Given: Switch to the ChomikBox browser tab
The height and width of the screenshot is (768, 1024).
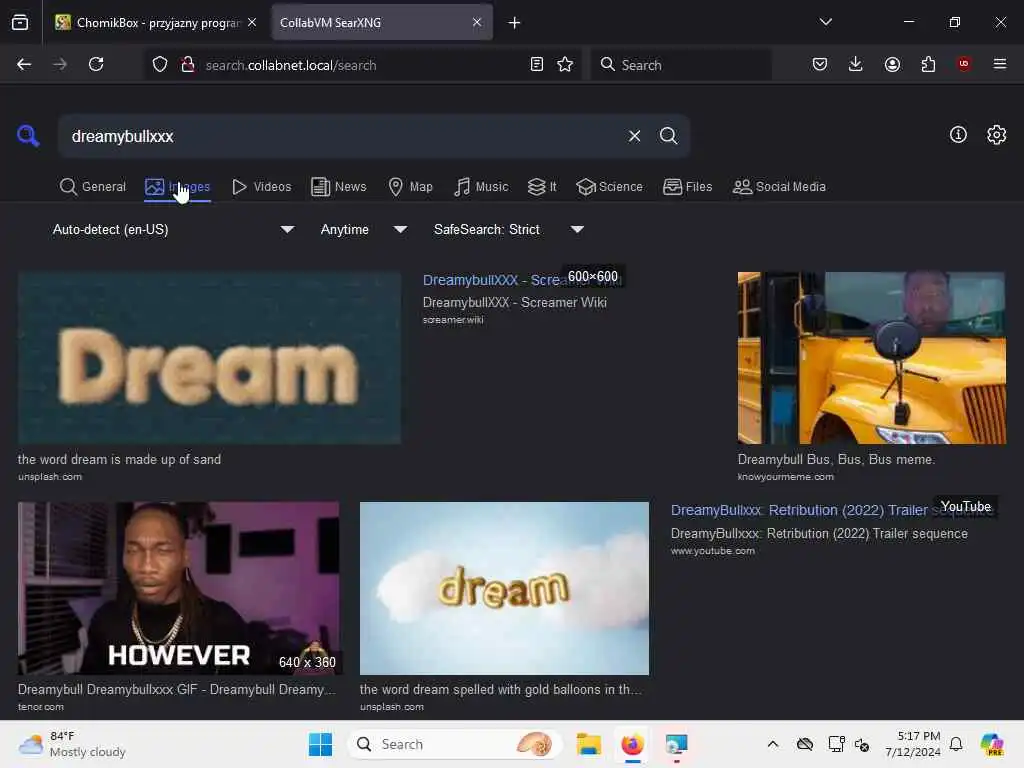Looking at the screenshot, I should click(155, 22).
